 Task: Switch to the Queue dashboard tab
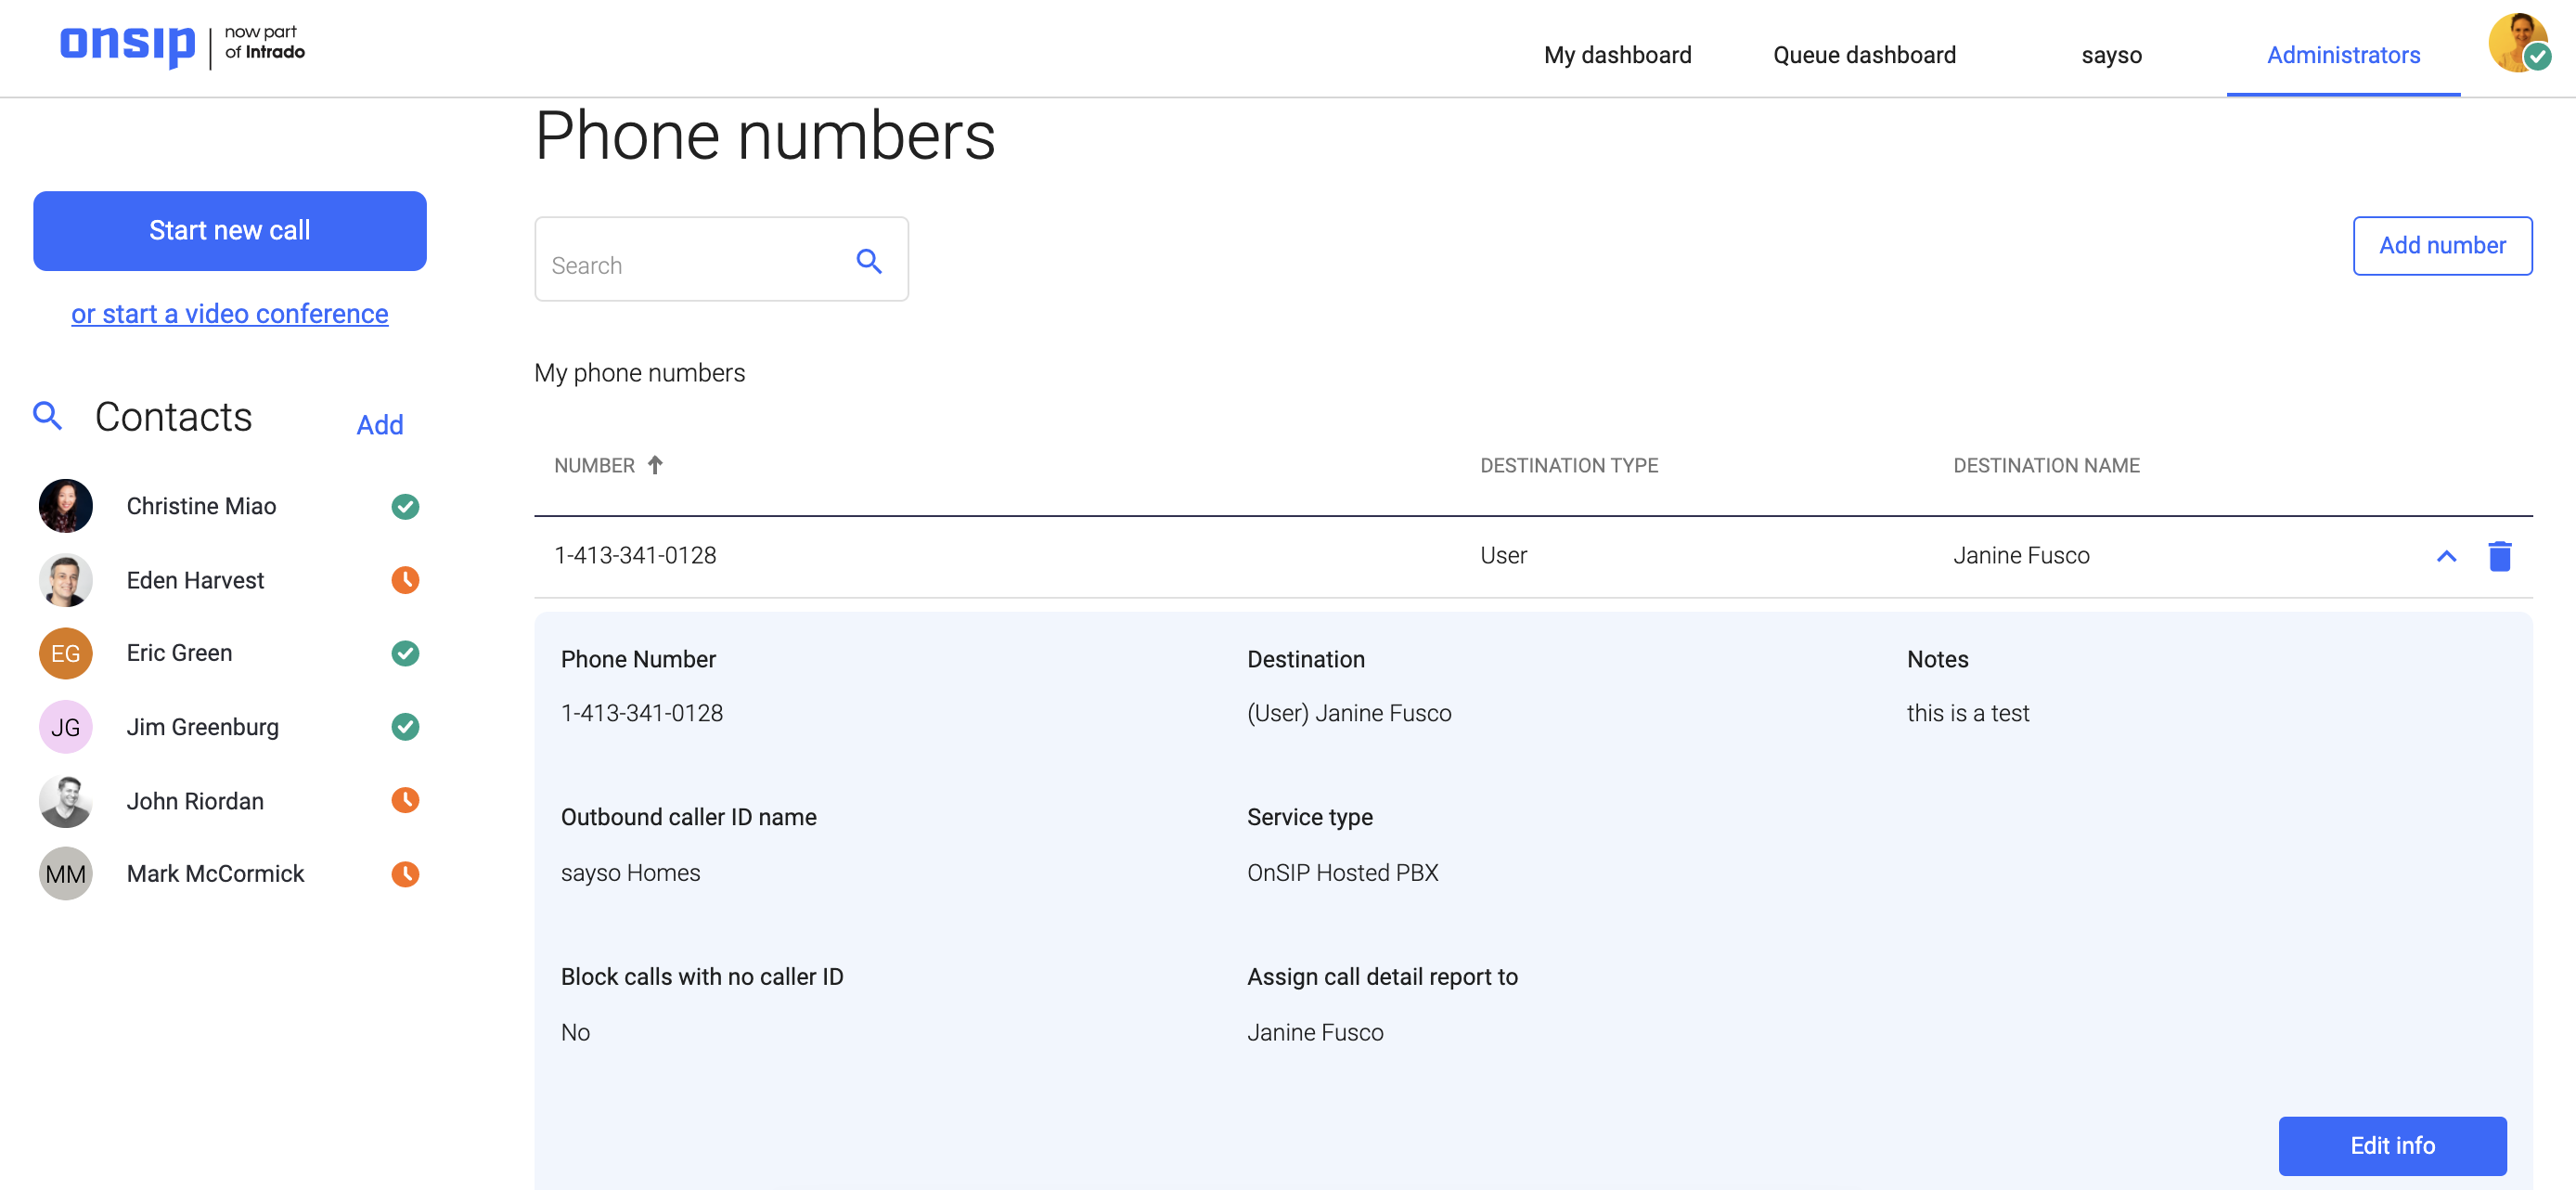pos(1863,55)
